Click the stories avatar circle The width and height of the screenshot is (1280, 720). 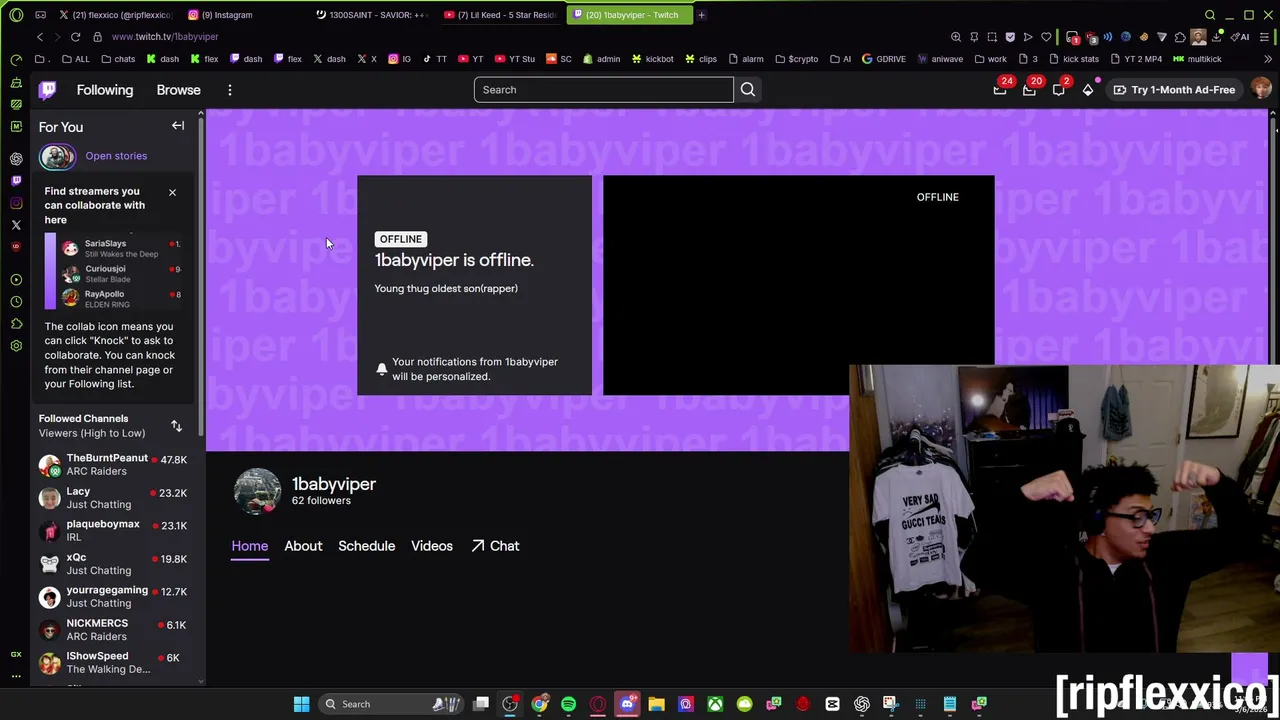coord(57,156)
